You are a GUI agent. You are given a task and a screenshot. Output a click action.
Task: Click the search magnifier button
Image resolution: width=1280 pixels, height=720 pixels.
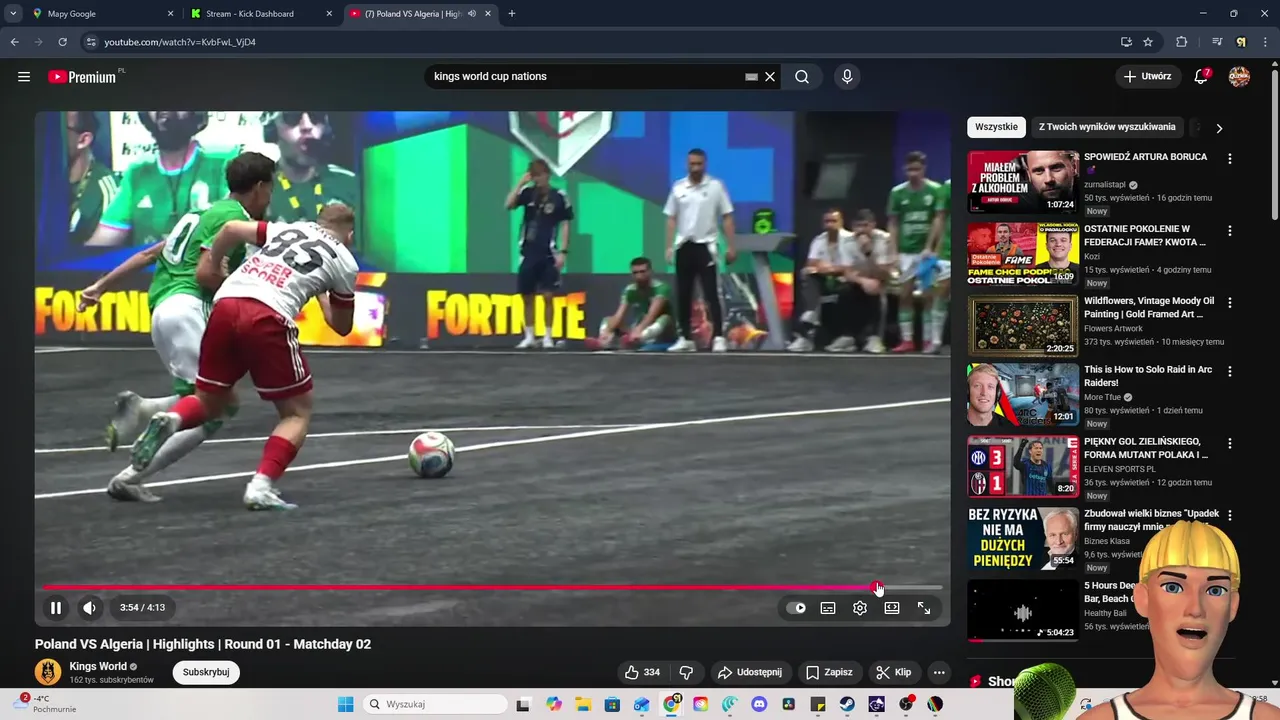pyautogui.click(x=802, y=77)
